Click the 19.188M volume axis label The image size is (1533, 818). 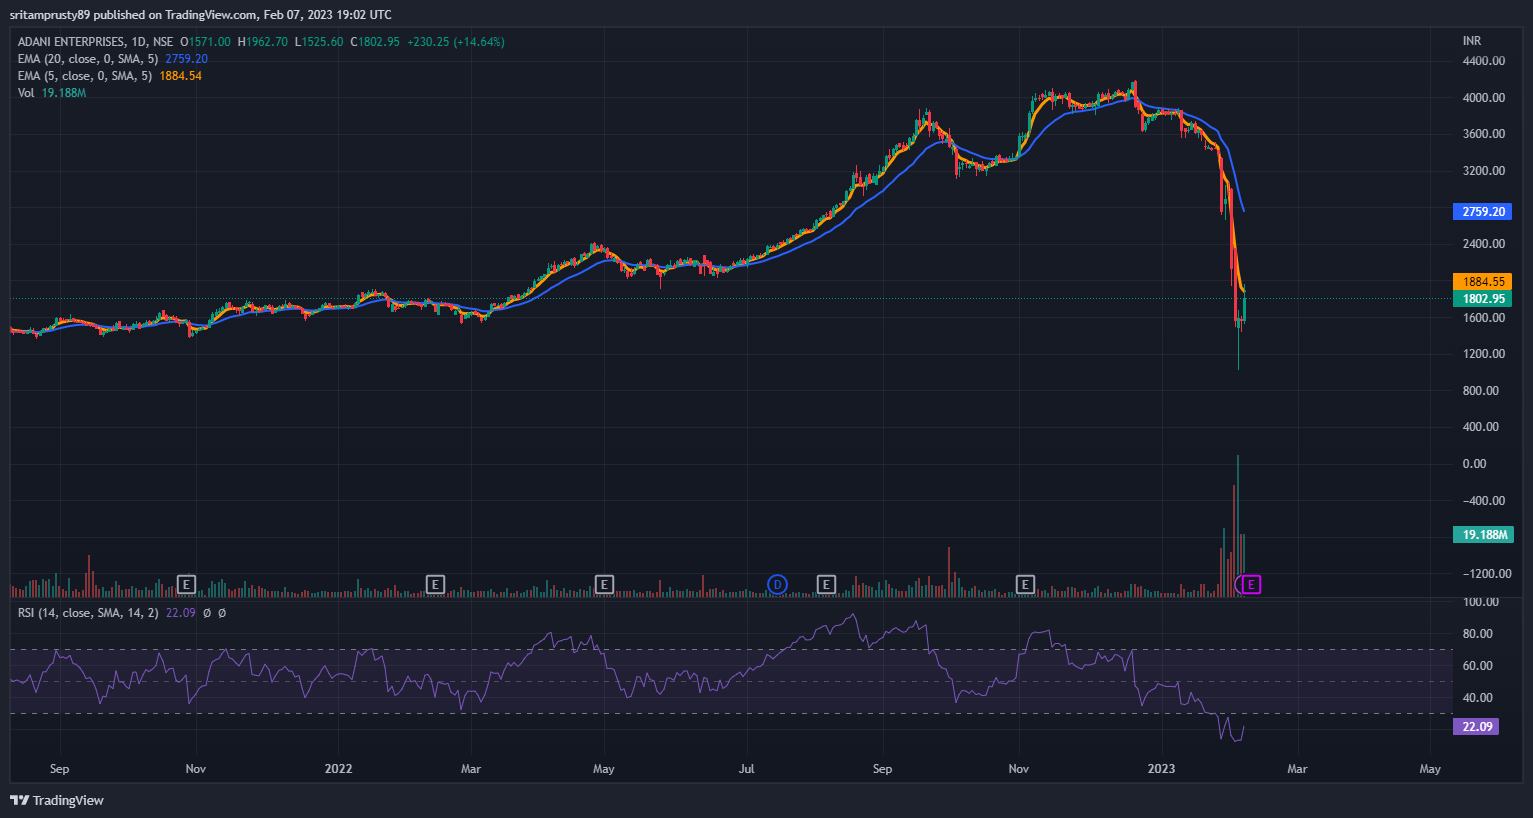click(1483, 535)
